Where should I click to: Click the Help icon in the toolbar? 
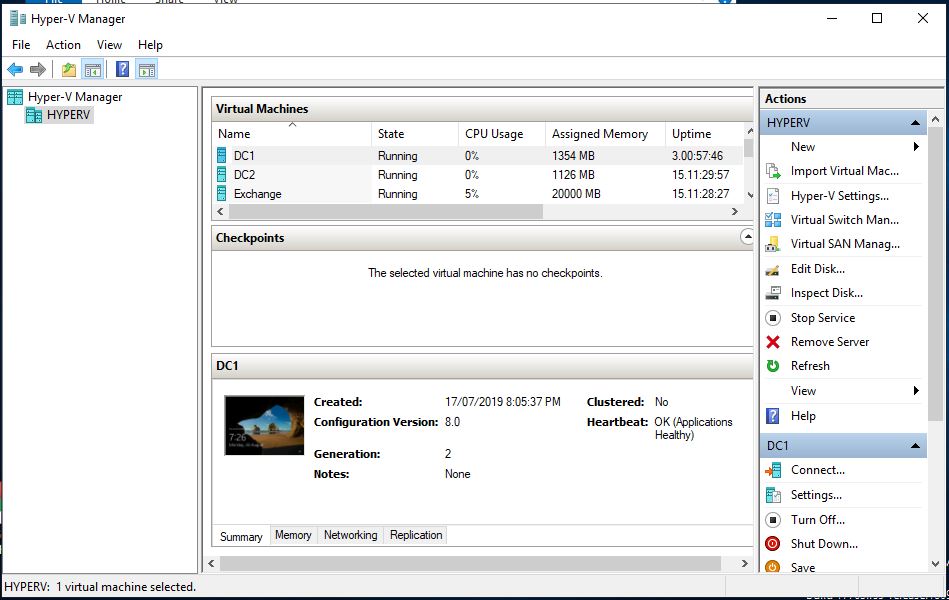[121, 69]
